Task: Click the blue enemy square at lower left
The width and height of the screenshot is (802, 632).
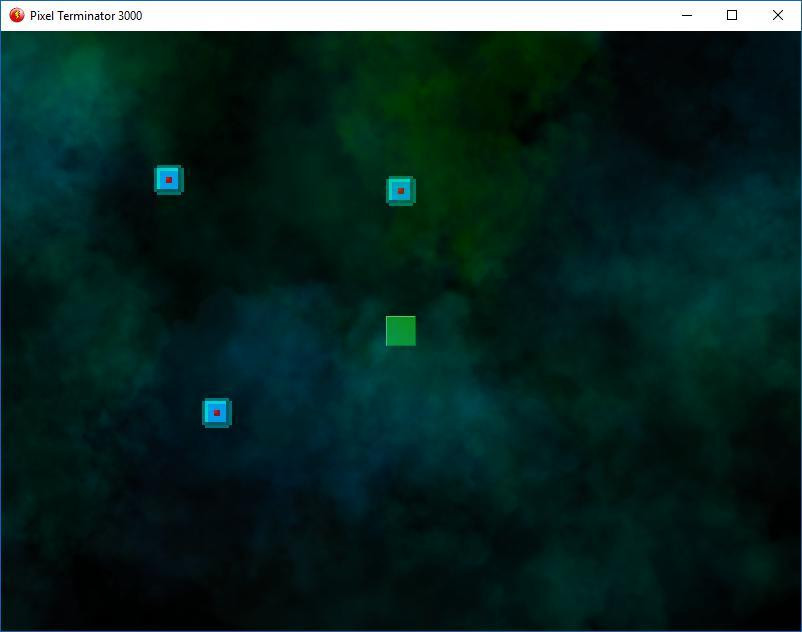Action: [217, 413]
